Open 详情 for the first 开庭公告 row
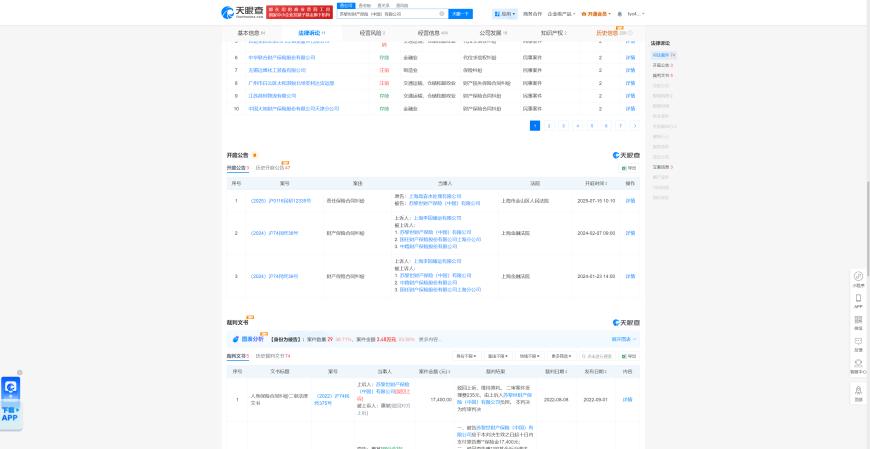Screen dimensions: 870x449 (x=630, y=200)
